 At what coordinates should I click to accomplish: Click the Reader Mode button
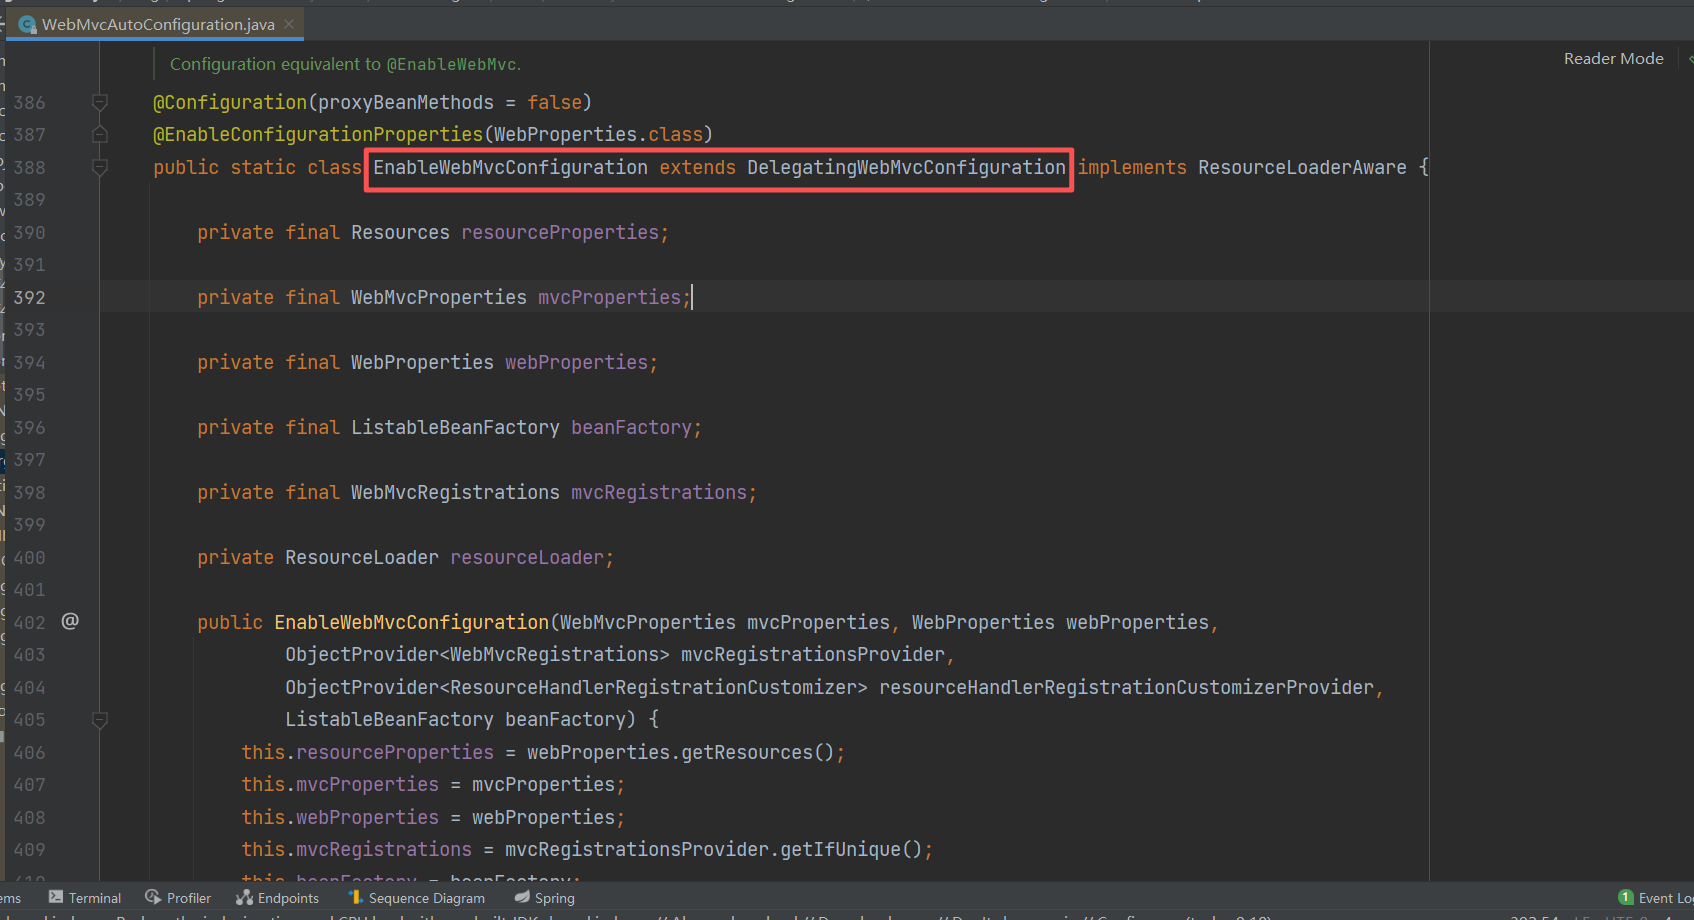(1613, 59)
